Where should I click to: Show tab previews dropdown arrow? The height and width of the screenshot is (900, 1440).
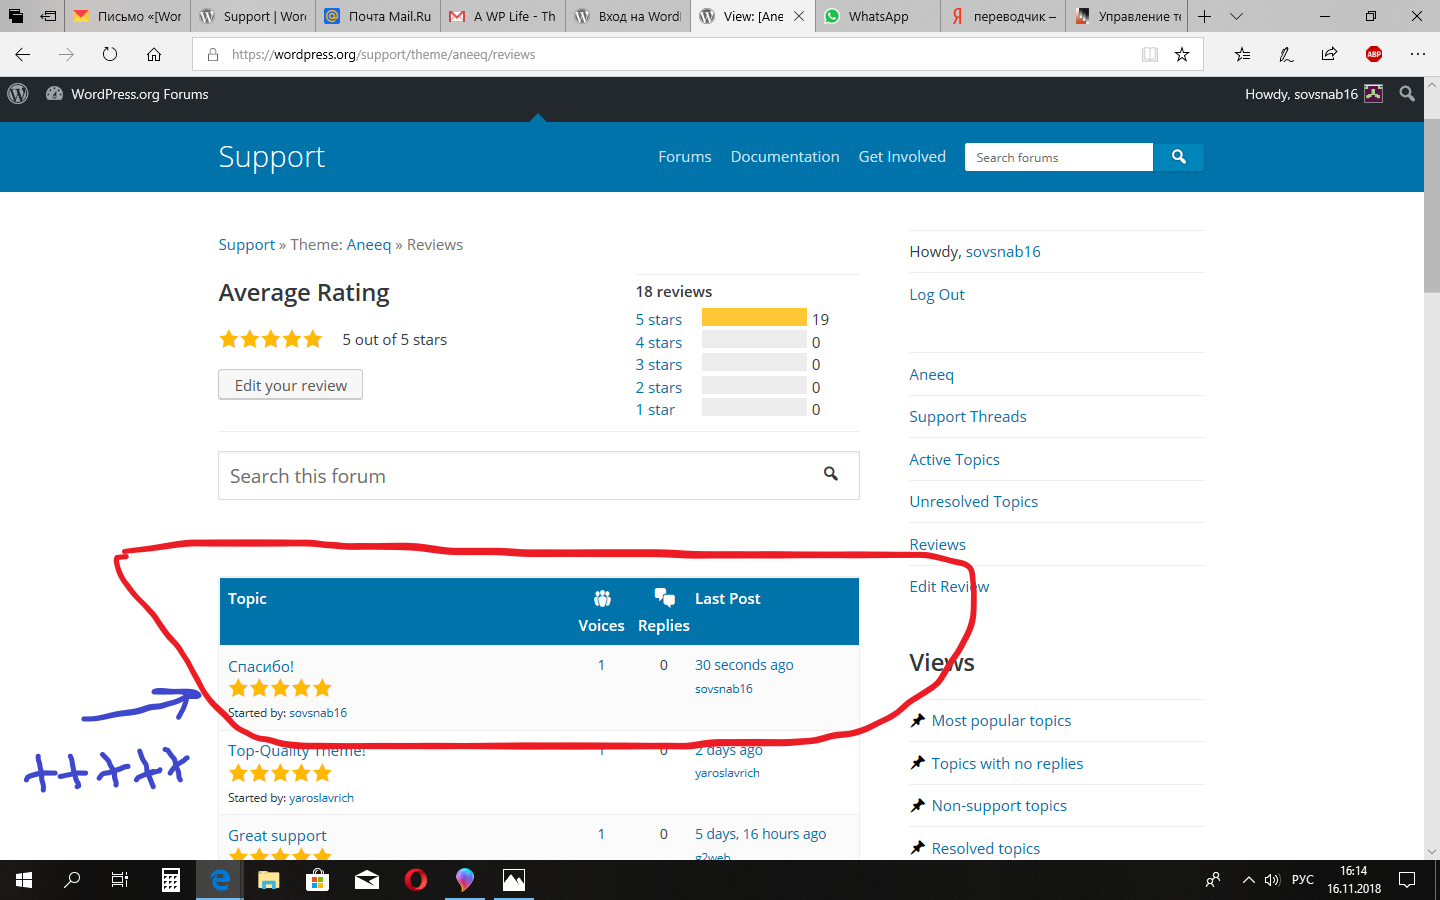(x=1237, y=16)
